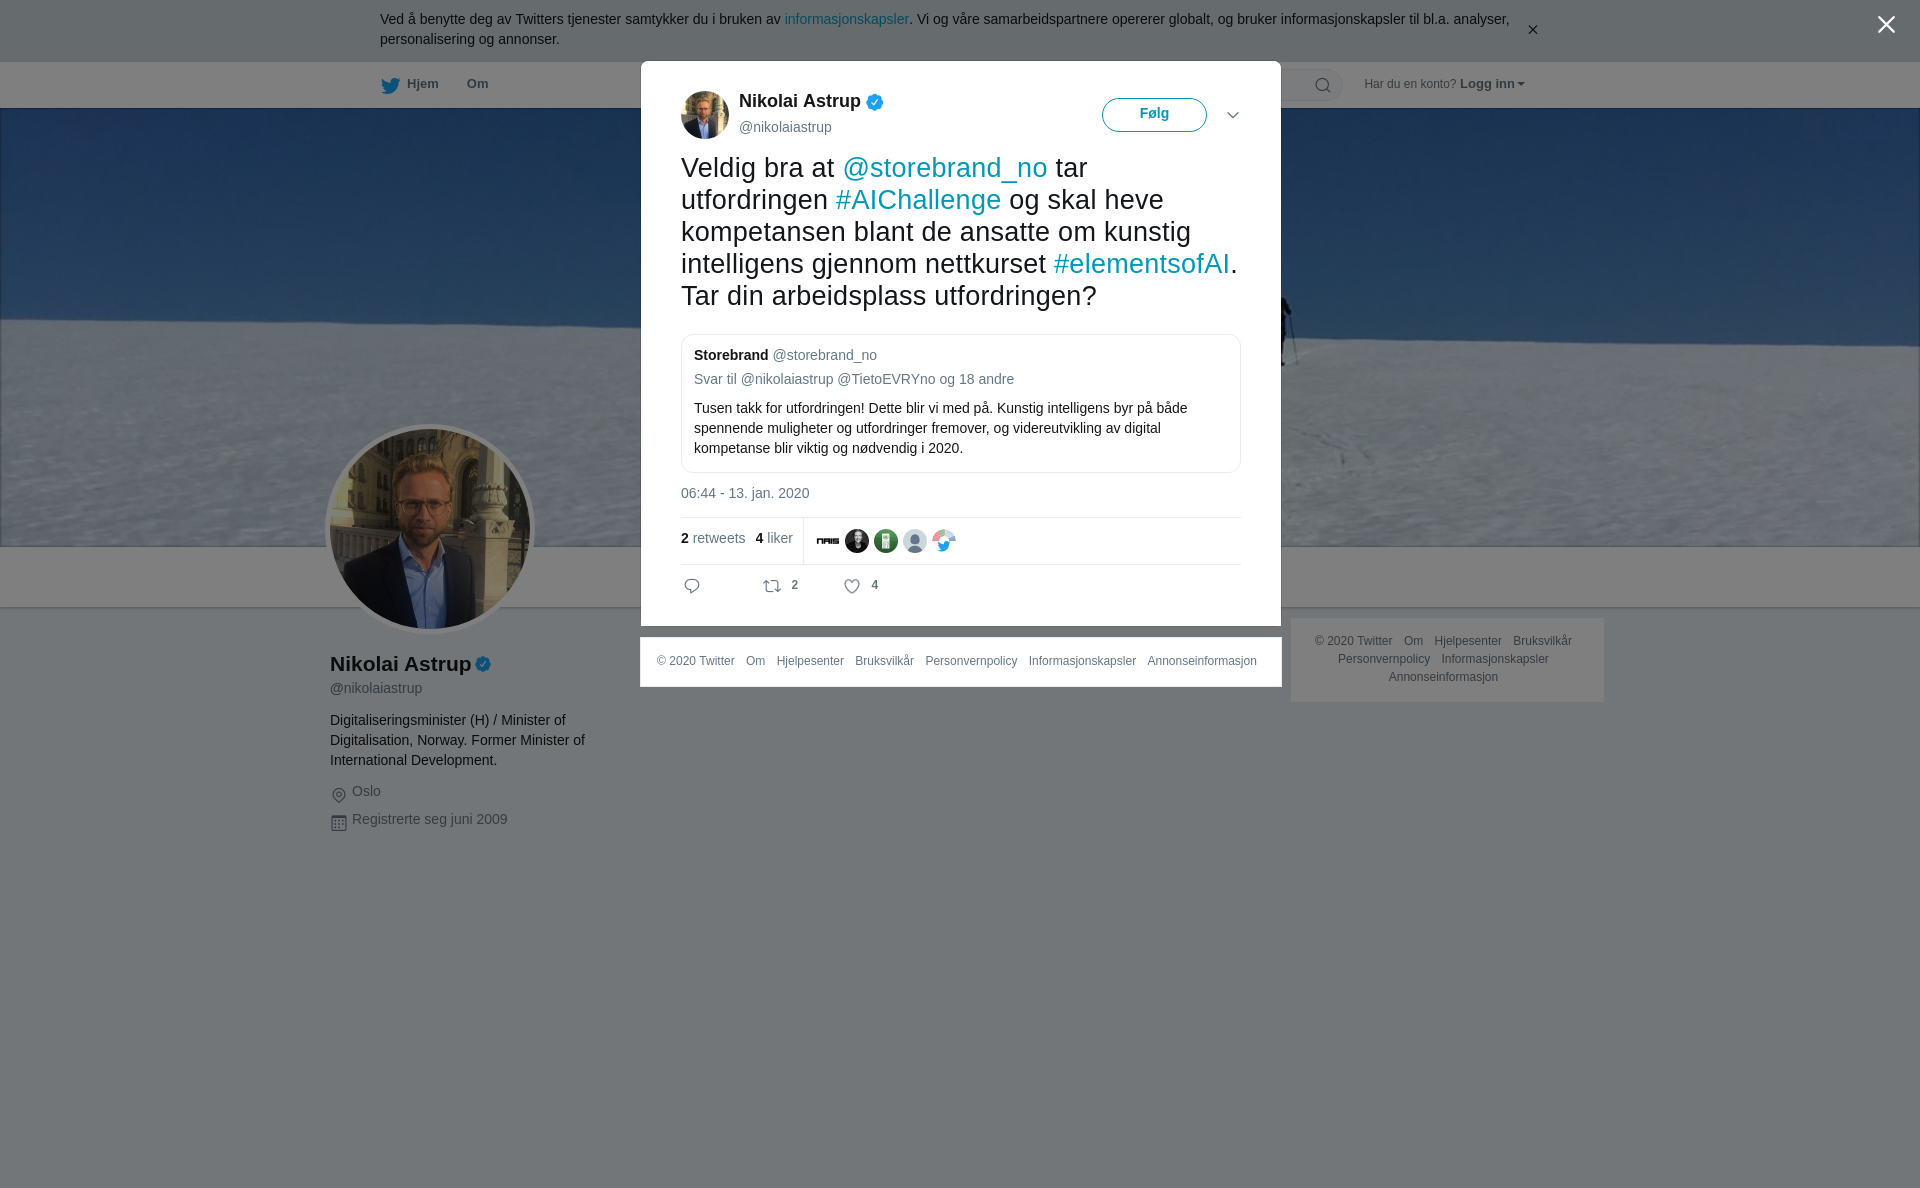The width and height of the screenshot is (1920, 1188).
Task: Click Nikolai Astrup's avatar in the tweet
Action: pos(705,115)
